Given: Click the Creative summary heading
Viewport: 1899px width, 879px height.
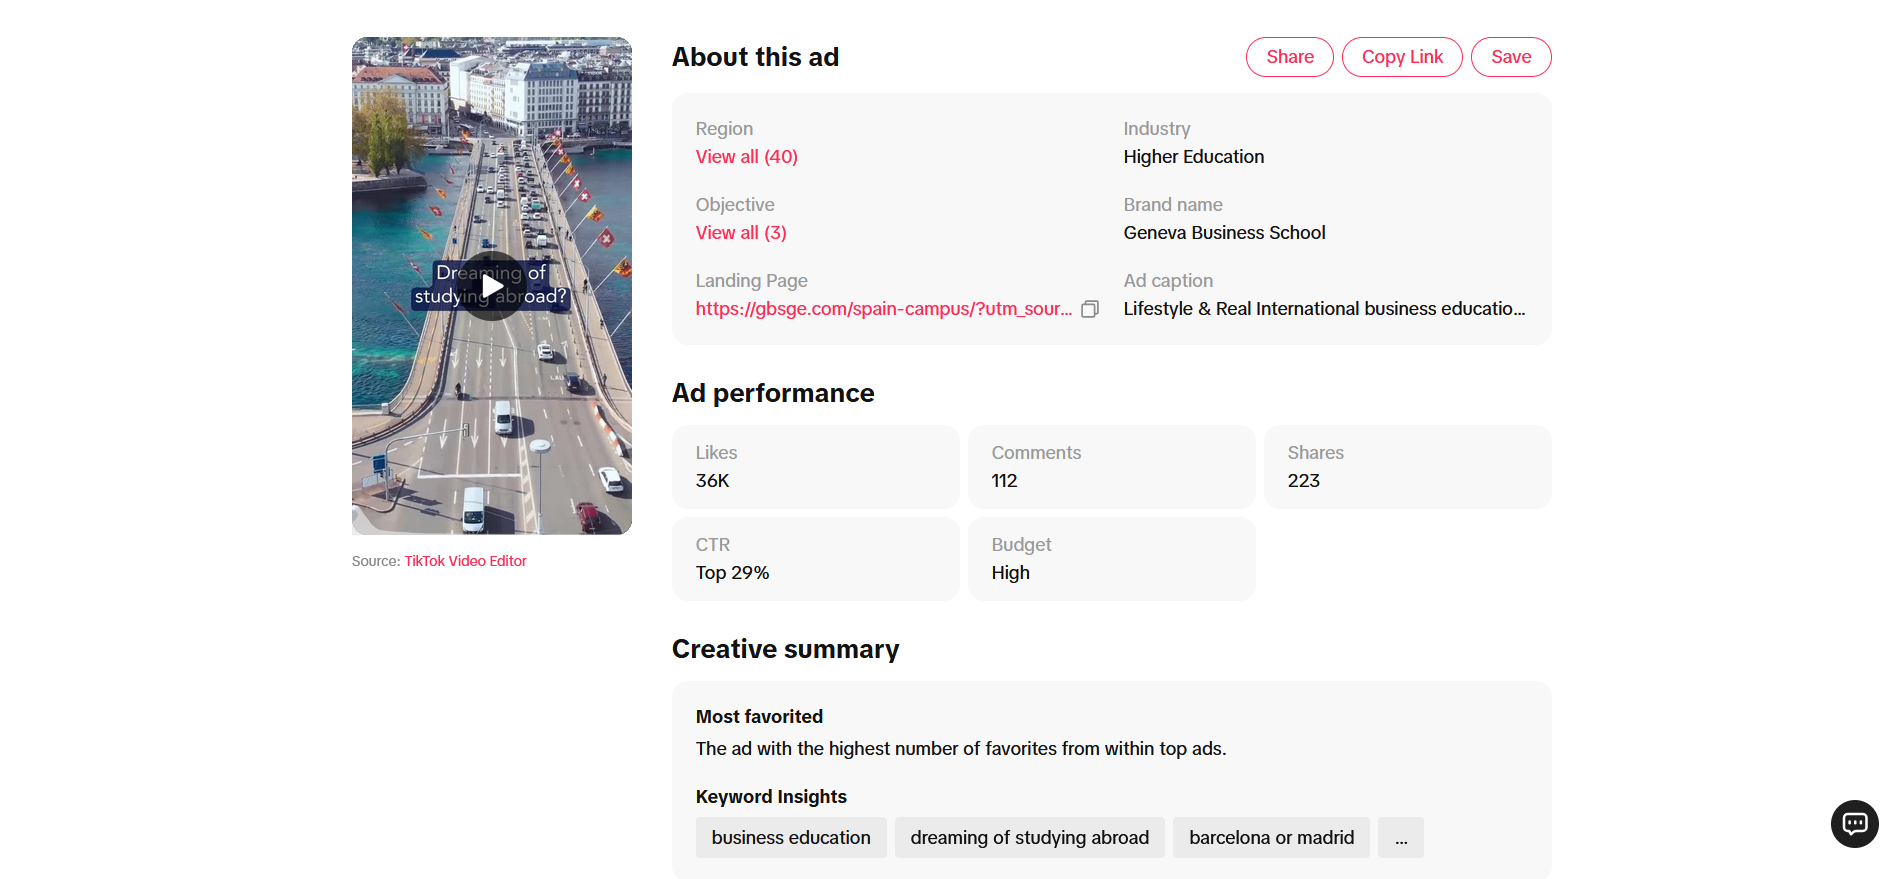Looking at the screenshot, I should coord(785,649).
